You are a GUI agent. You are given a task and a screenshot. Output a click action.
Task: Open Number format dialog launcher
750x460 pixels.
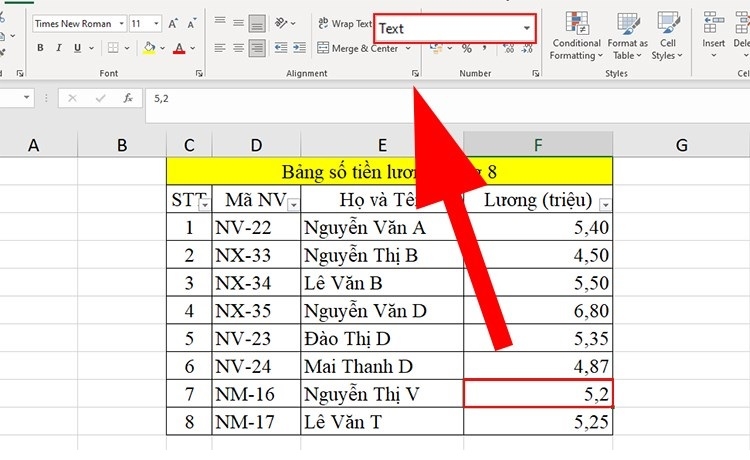tap(536, 74)
